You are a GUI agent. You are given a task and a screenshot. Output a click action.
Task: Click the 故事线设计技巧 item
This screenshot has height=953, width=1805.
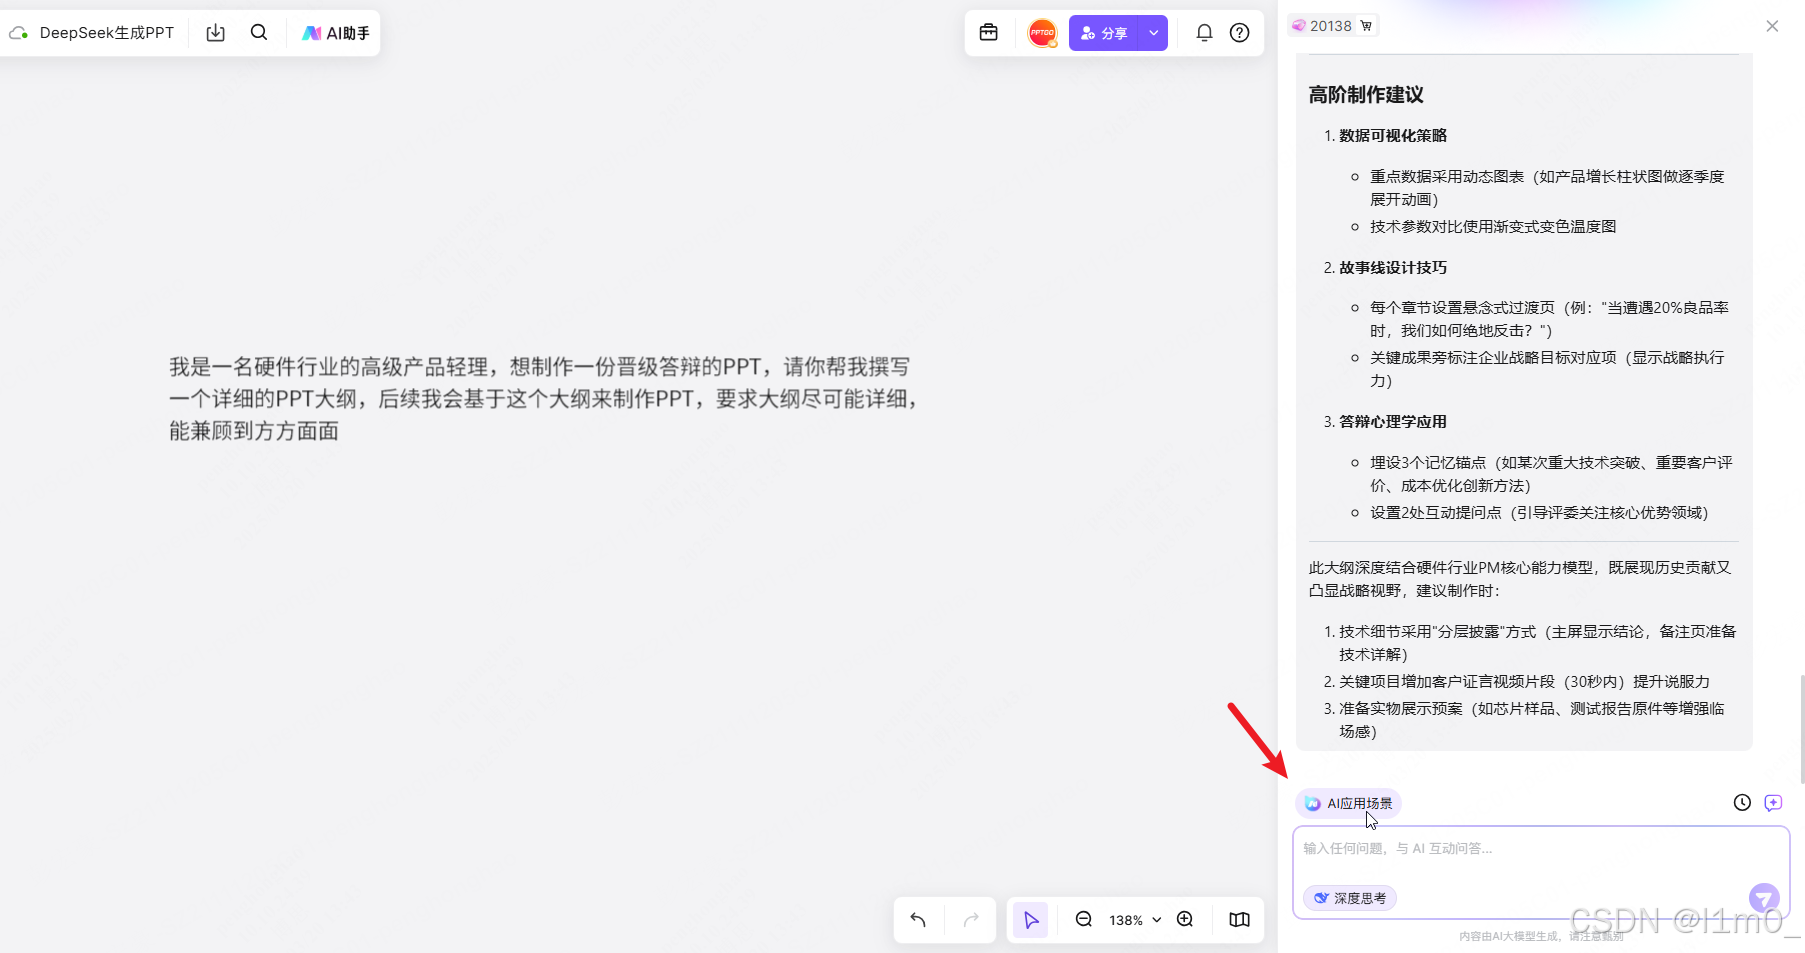(x=1393, y=268)
